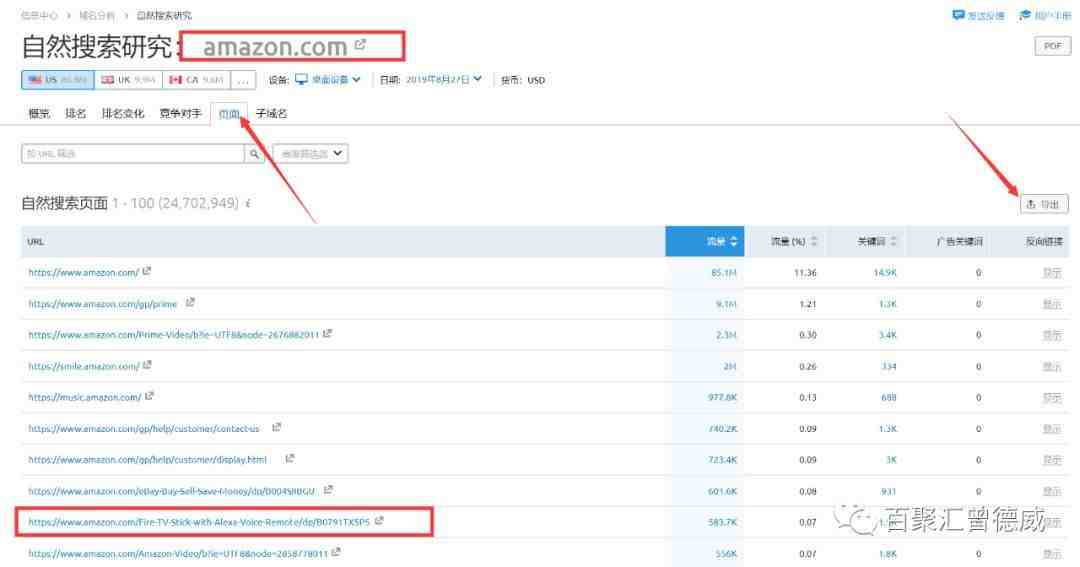1080x567 pixels.
Task: Open https://www.amazon.com/ URL link
Action: (83, 273)
